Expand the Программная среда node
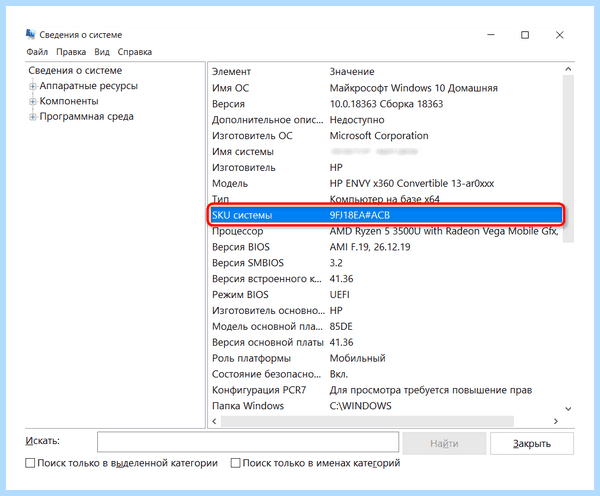The height and width of the screenshot is (496, 600). tap(33, 117)
